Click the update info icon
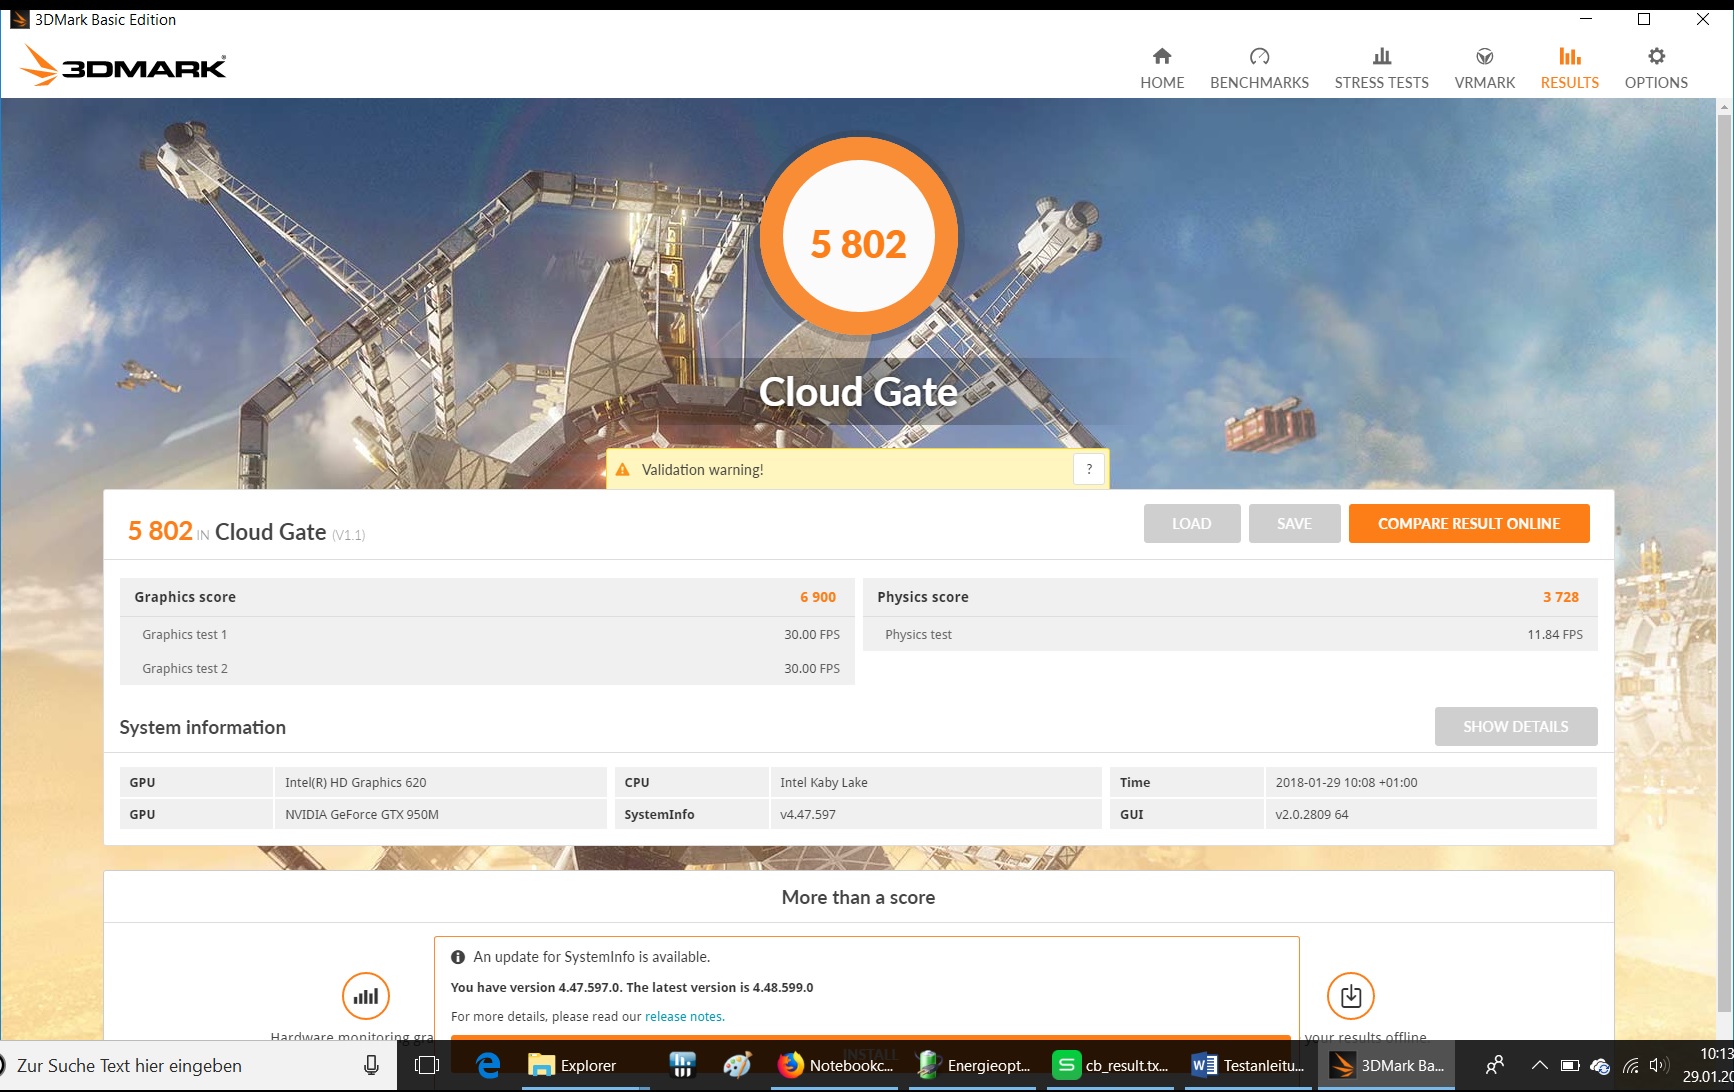The image size is (1734, 1092). click(458, 957)
